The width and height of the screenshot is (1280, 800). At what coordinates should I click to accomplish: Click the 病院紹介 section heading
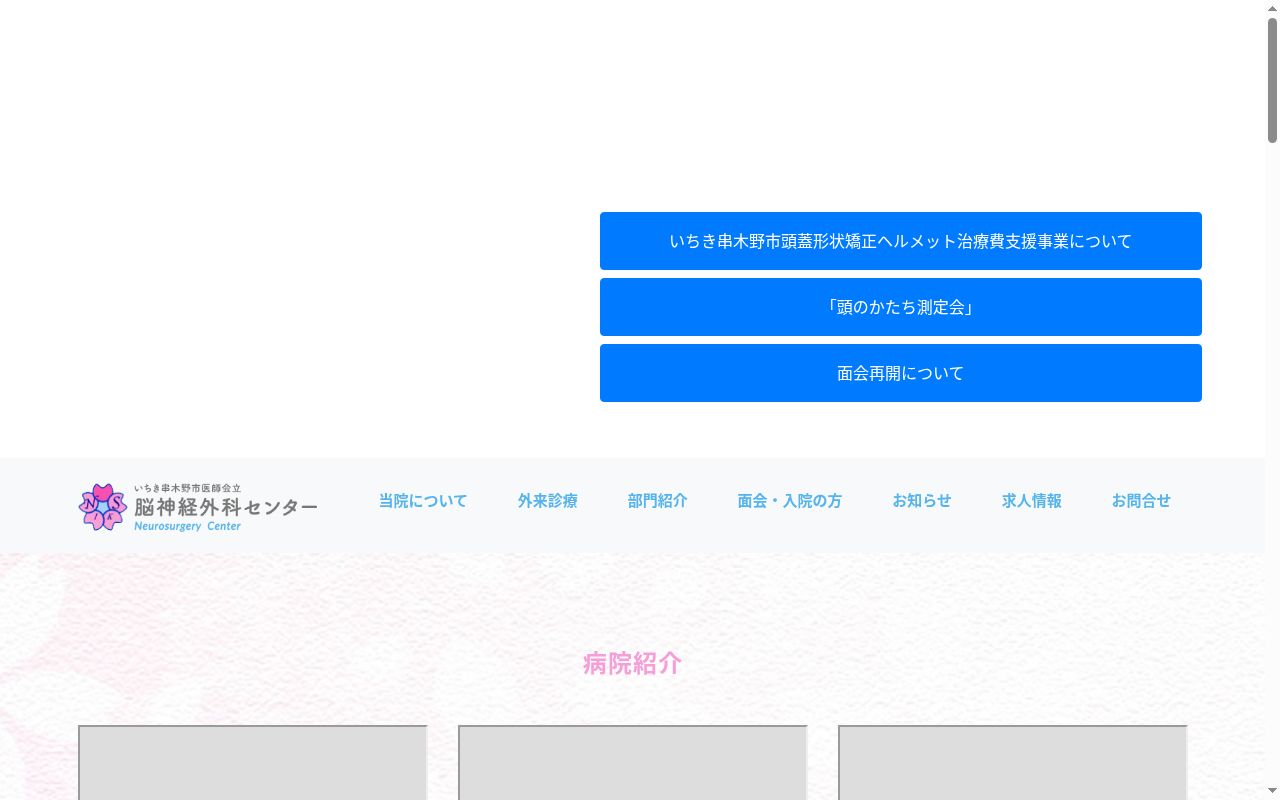(x=633, y=663)
